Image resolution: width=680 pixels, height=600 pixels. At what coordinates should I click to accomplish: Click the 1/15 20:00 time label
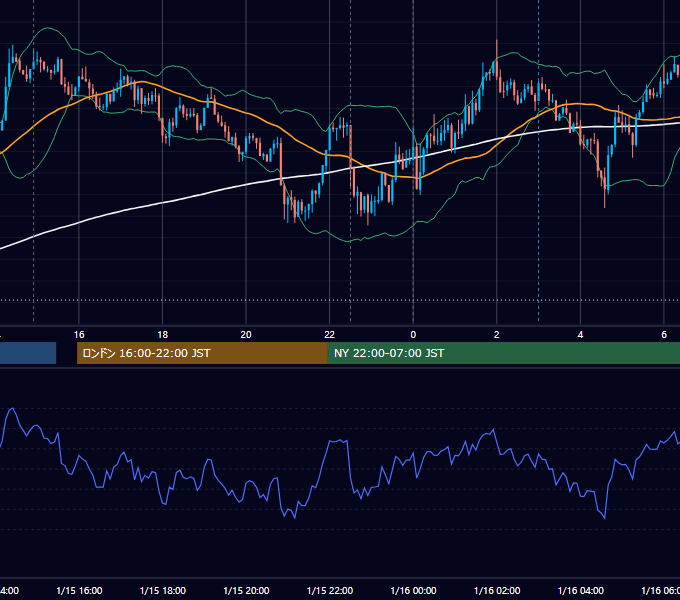(246, 590)
